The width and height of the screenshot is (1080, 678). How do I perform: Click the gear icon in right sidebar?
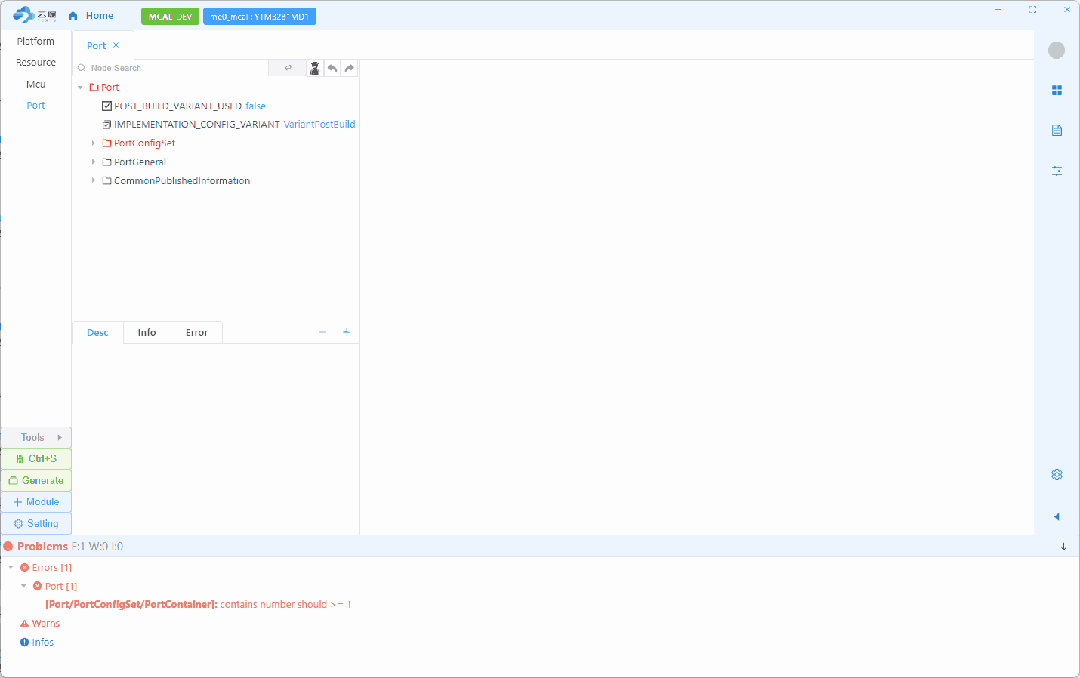tap(1057, 475)
